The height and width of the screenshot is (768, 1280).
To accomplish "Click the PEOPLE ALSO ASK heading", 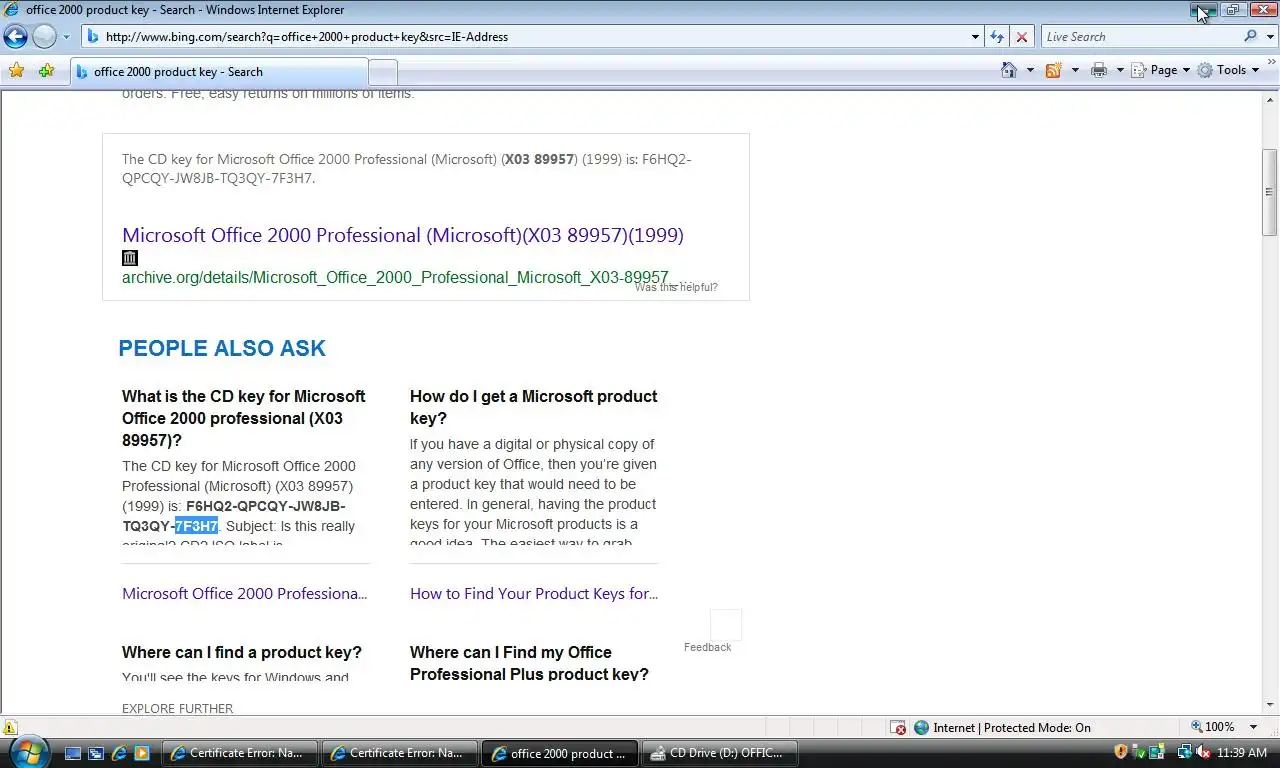I will [x=222, y=348].
